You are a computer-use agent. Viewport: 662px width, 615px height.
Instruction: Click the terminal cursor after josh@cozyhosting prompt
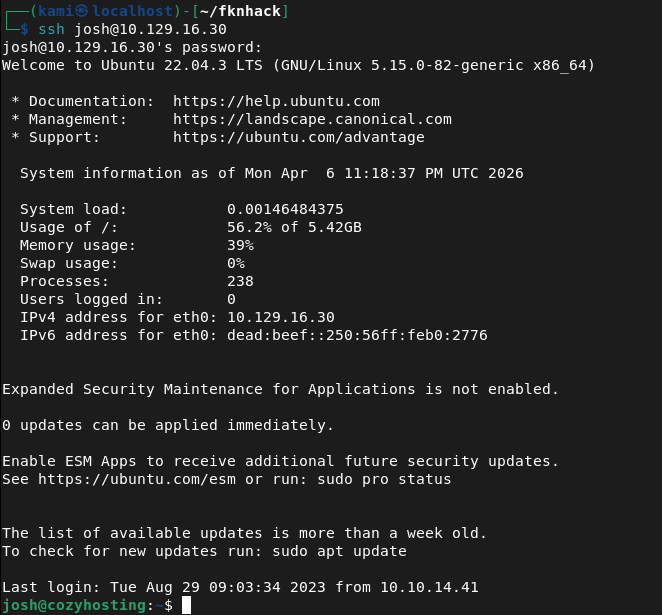click(186, 605)
